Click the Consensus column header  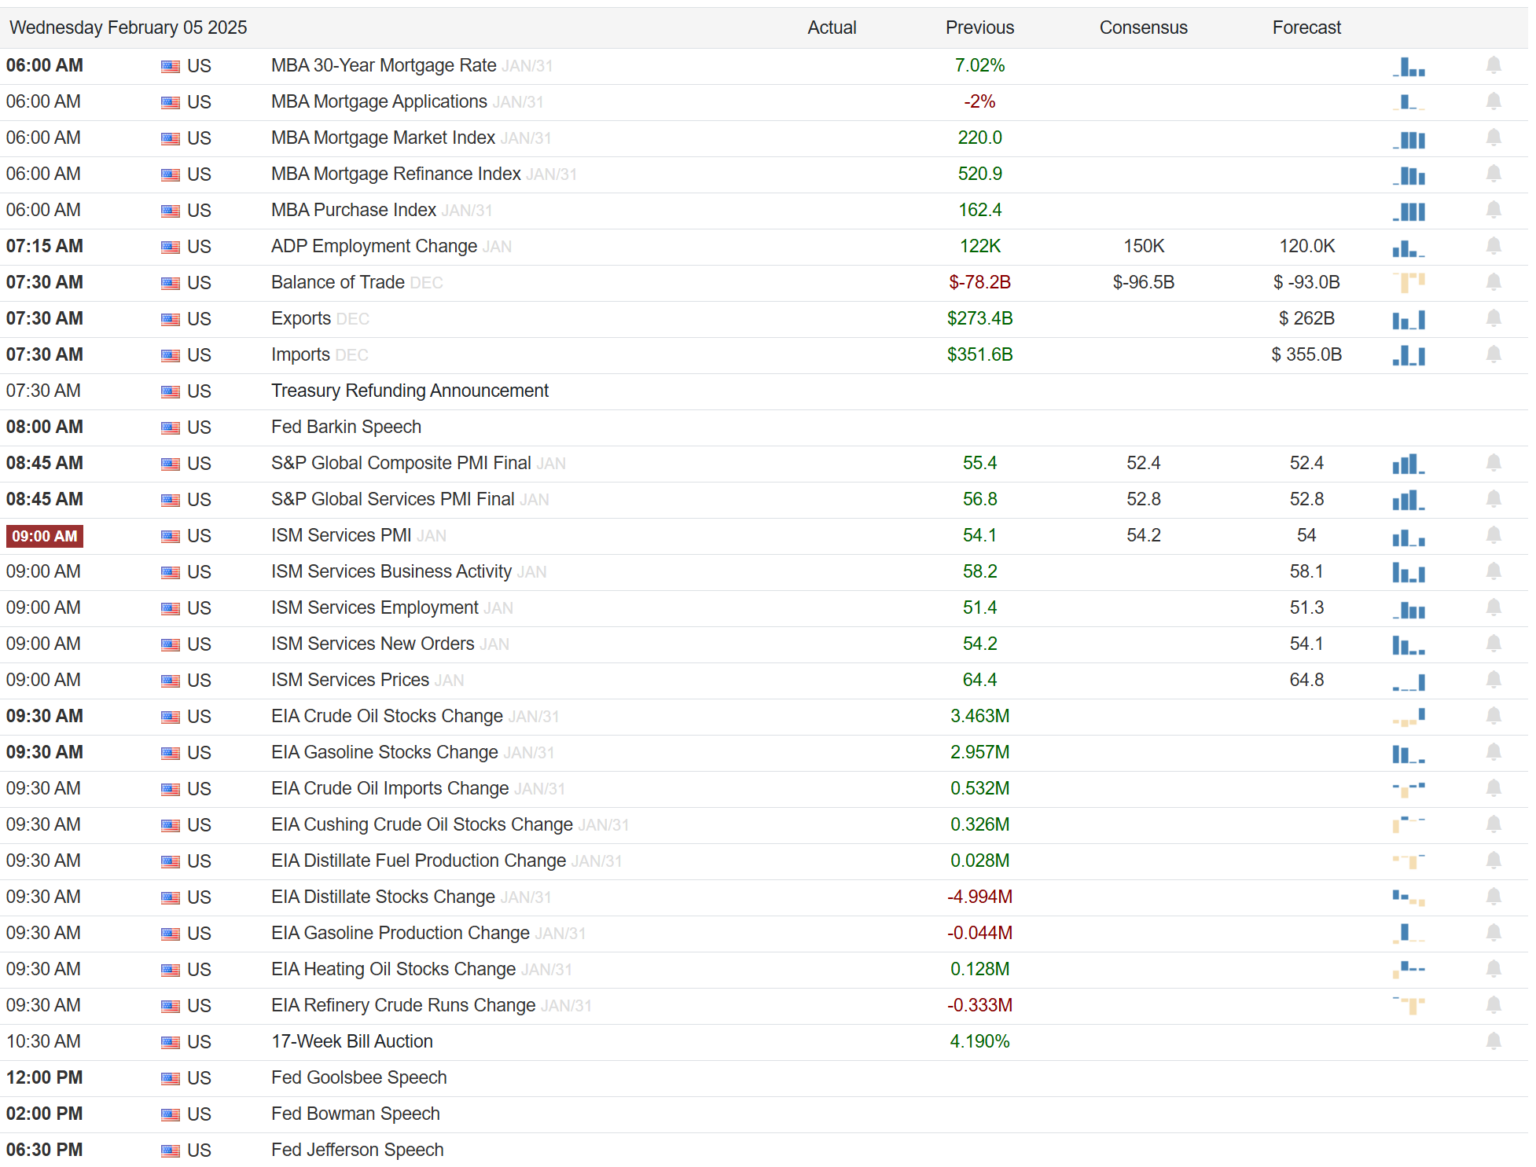coord(1143,28)
